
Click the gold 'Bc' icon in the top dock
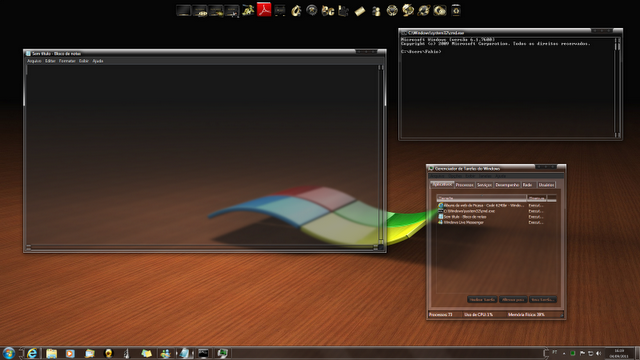pyautogui.click(x=328, y=11)
